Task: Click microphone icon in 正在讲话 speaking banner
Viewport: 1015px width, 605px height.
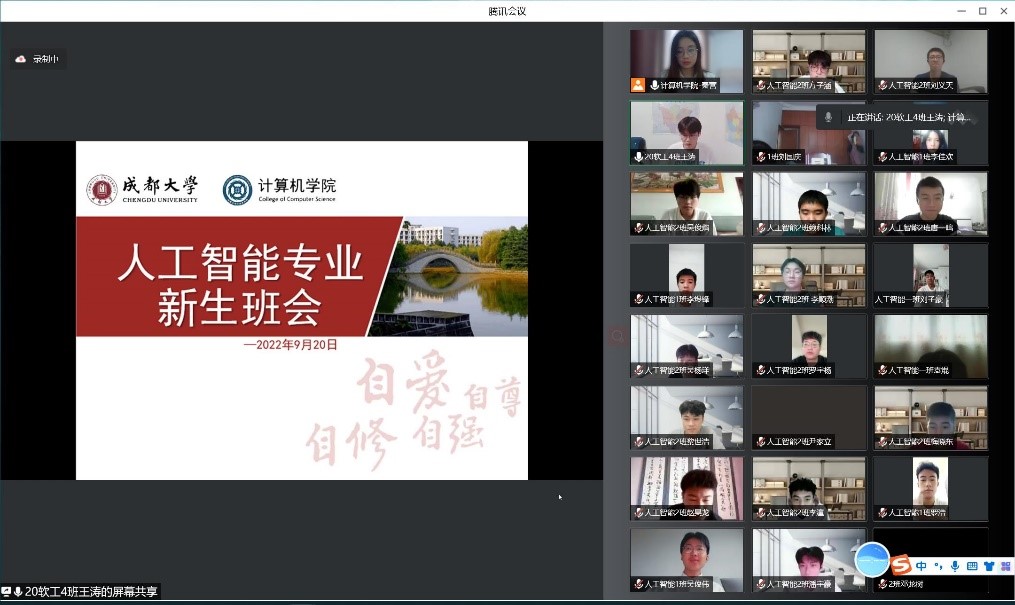Action: 828,117
